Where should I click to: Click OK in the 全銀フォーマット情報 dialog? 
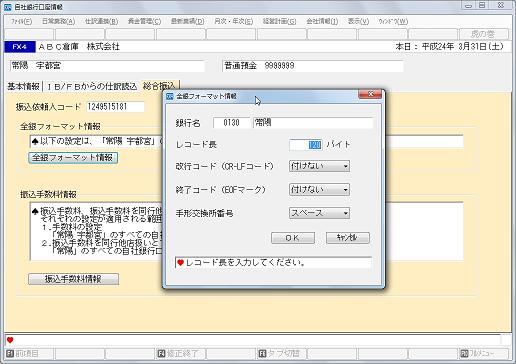(293, 238)
